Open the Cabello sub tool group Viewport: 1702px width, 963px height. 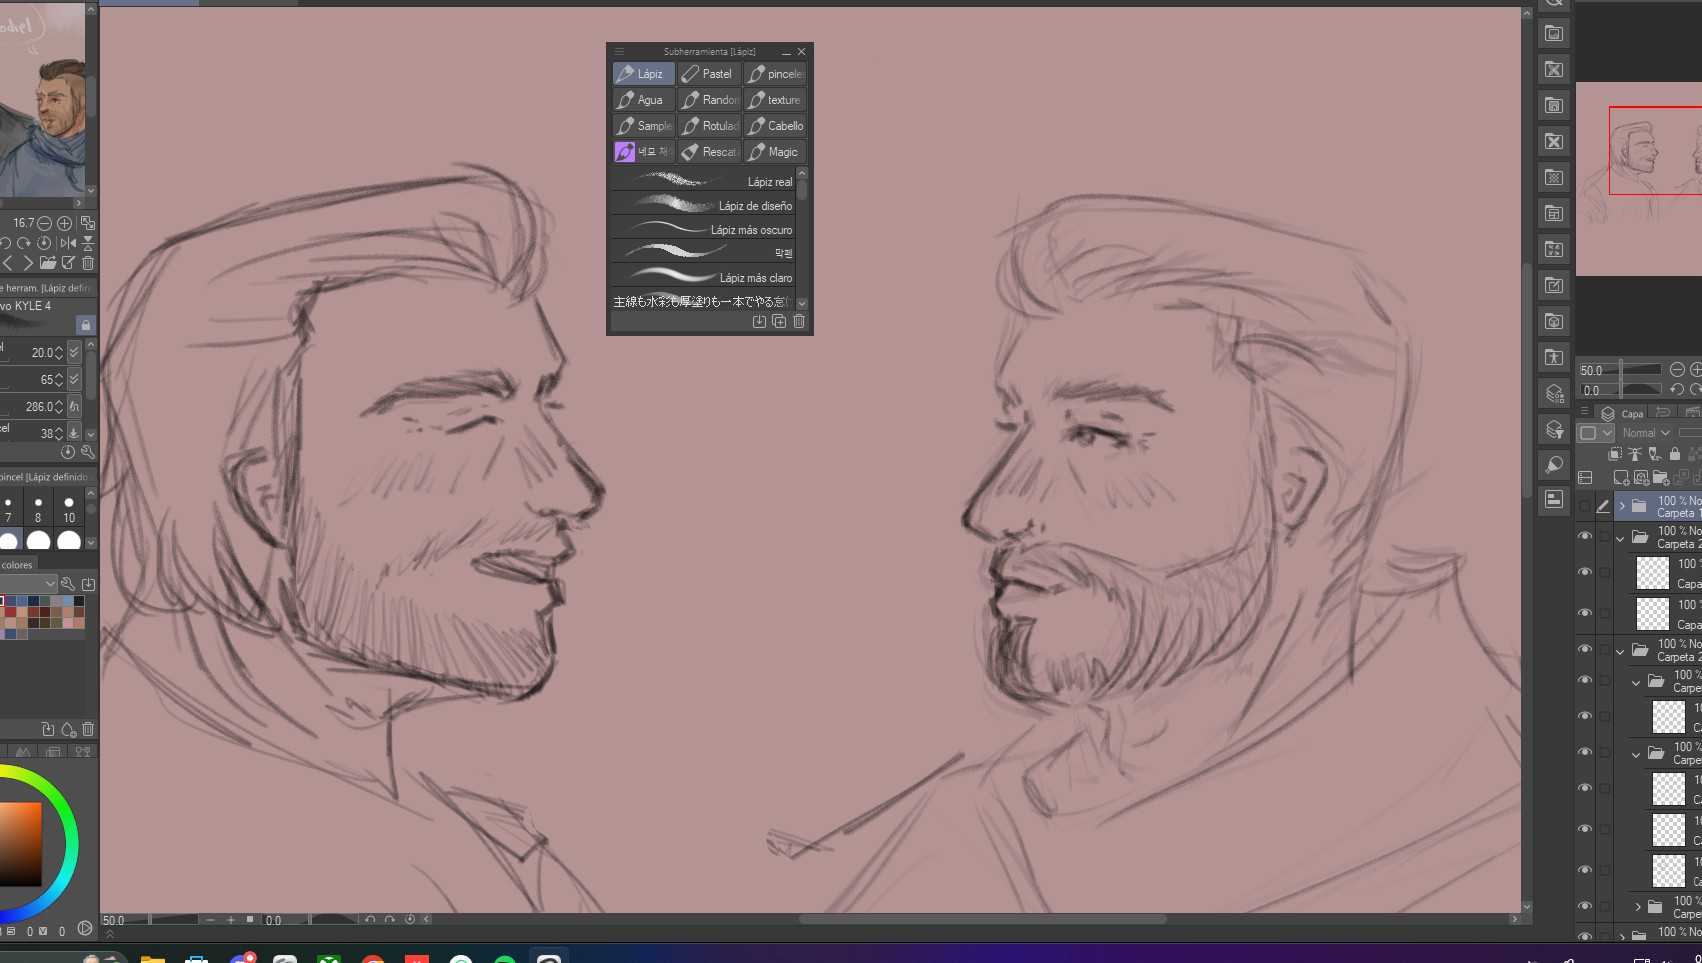point(775,126)
